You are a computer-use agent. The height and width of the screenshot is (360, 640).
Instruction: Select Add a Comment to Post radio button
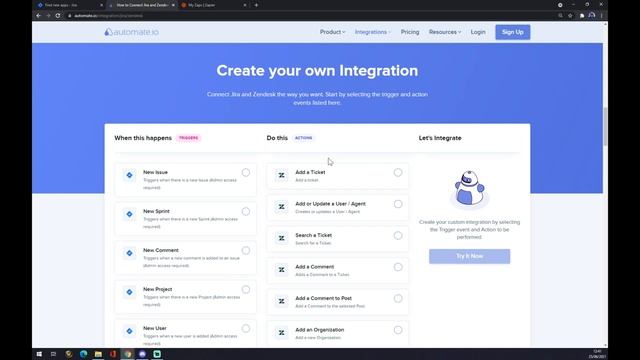pos(398,298)
